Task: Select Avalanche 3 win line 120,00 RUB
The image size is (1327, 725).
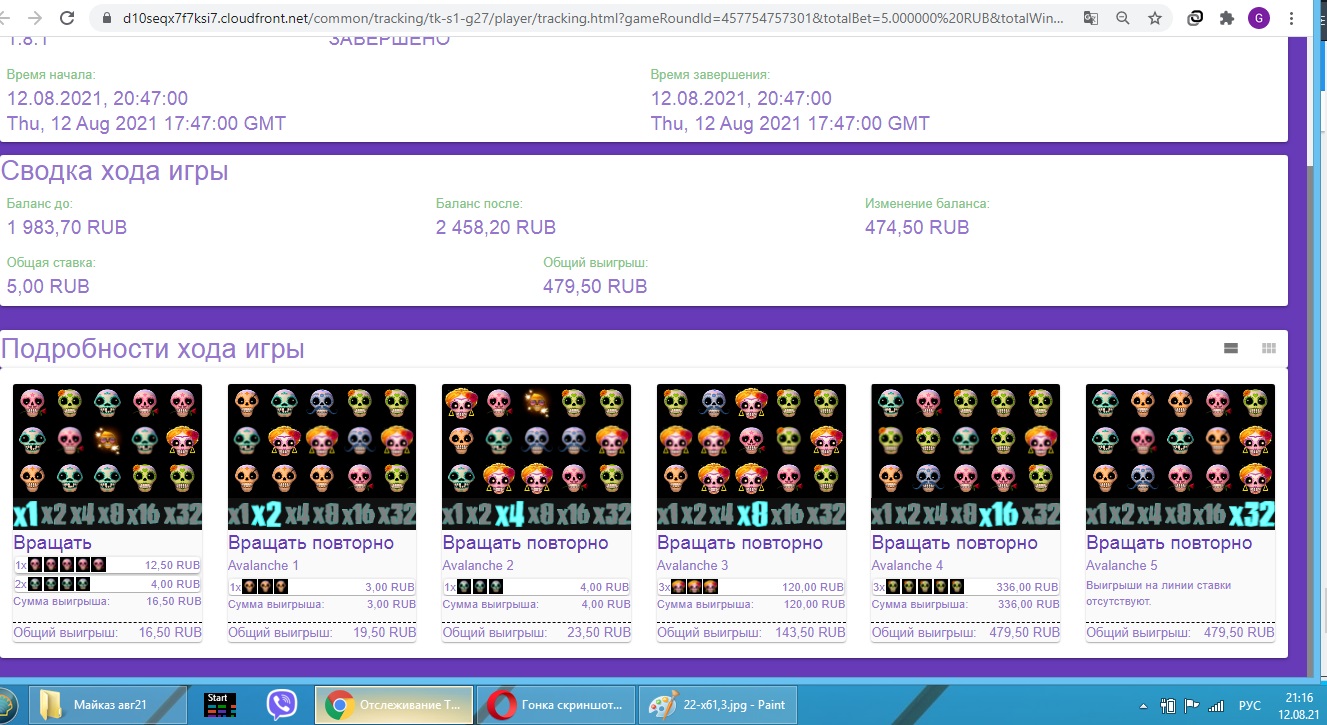Action: tap(751, 587)
